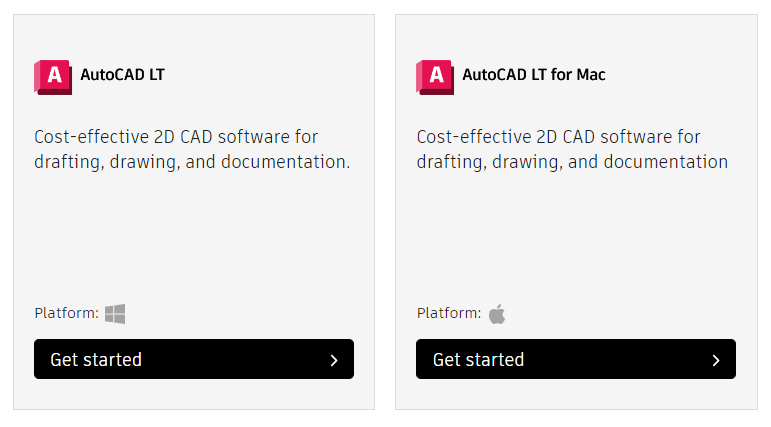Open the AutoCAD LT for Mac title

pos(533,75)
